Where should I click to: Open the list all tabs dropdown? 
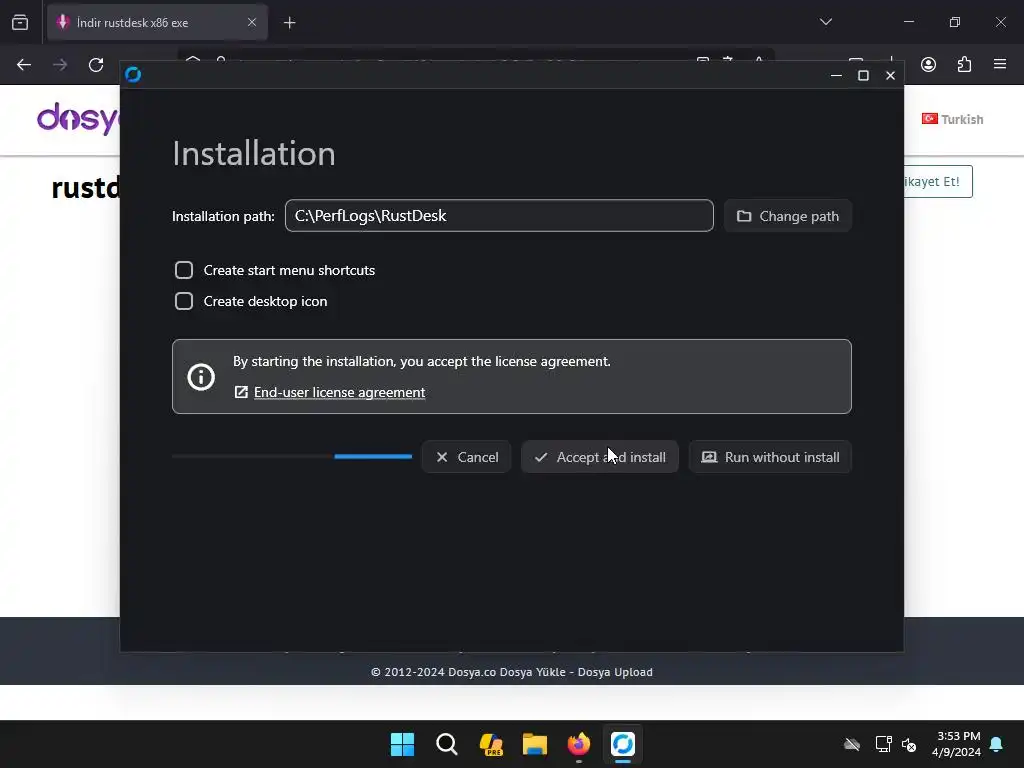pyautogui.click(x=826, y=22)
